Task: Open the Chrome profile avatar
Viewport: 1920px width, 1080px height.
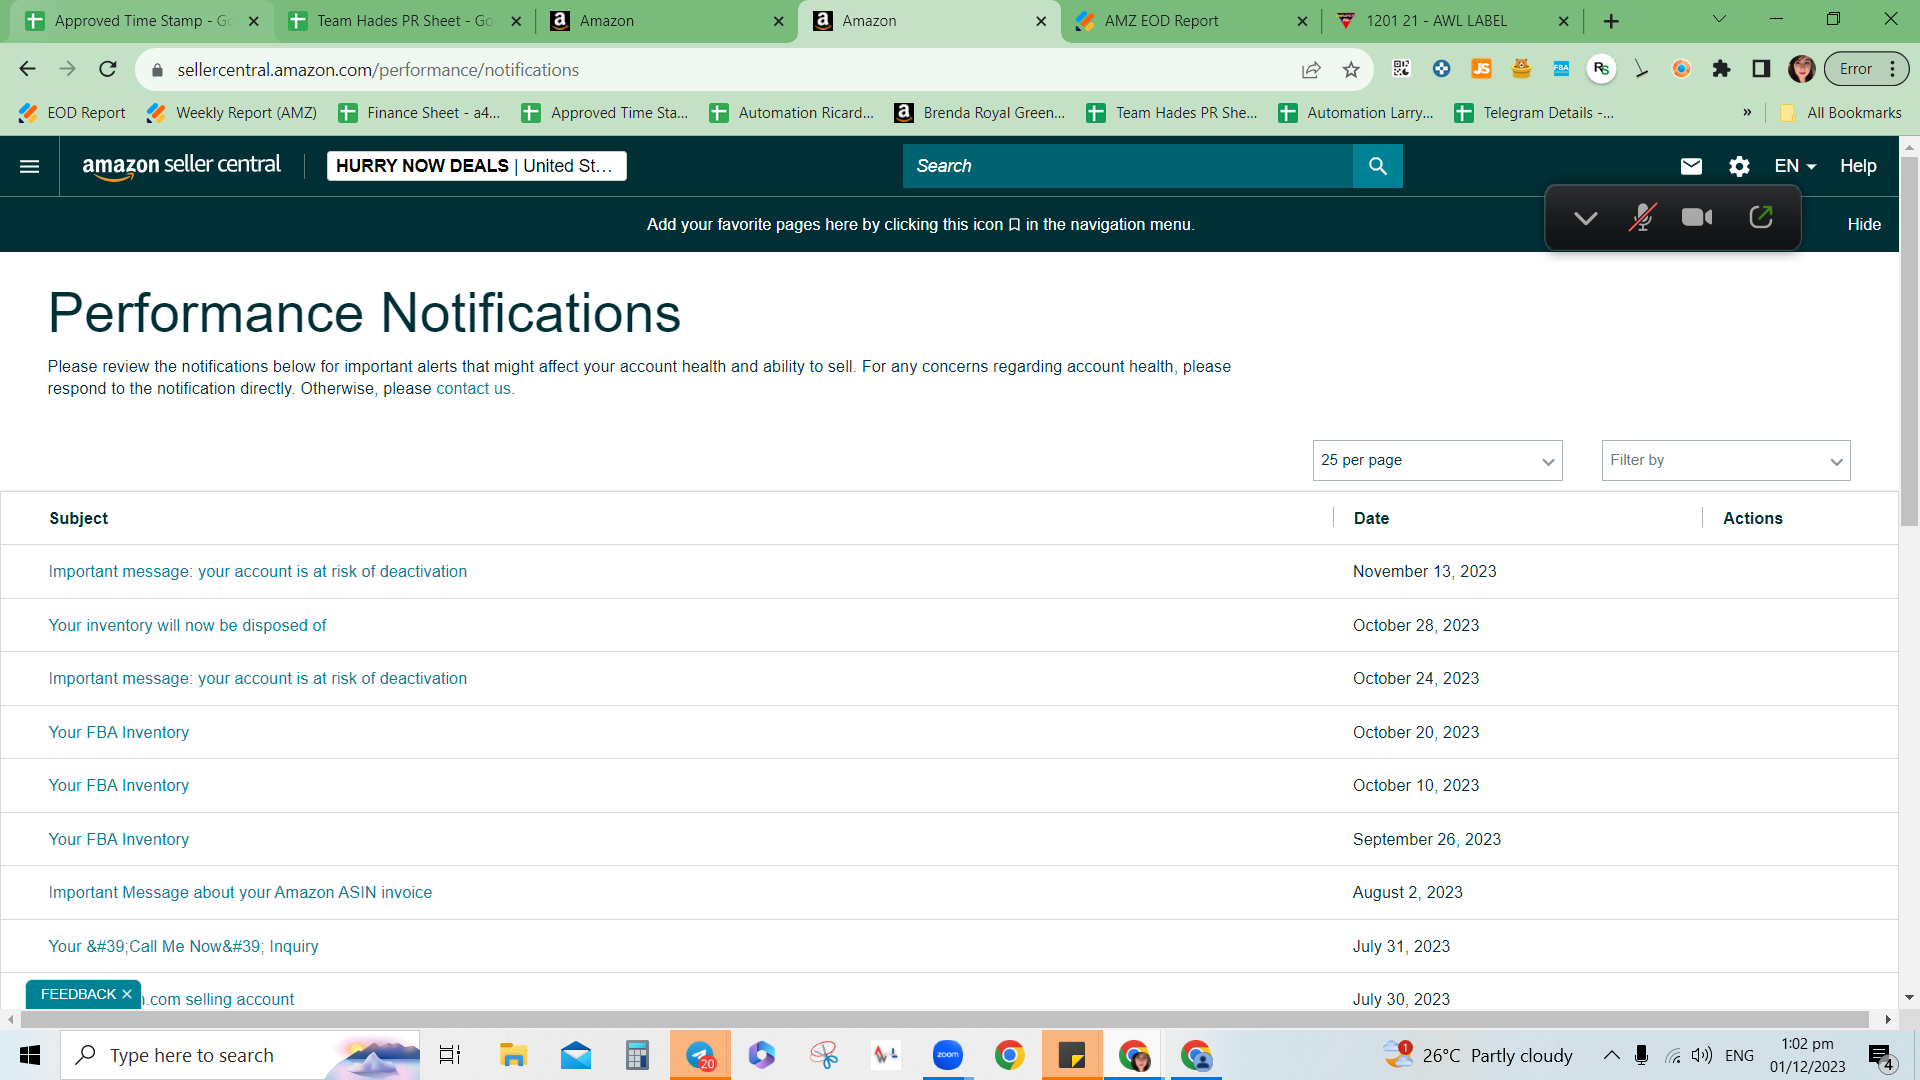Action: 1802,69
